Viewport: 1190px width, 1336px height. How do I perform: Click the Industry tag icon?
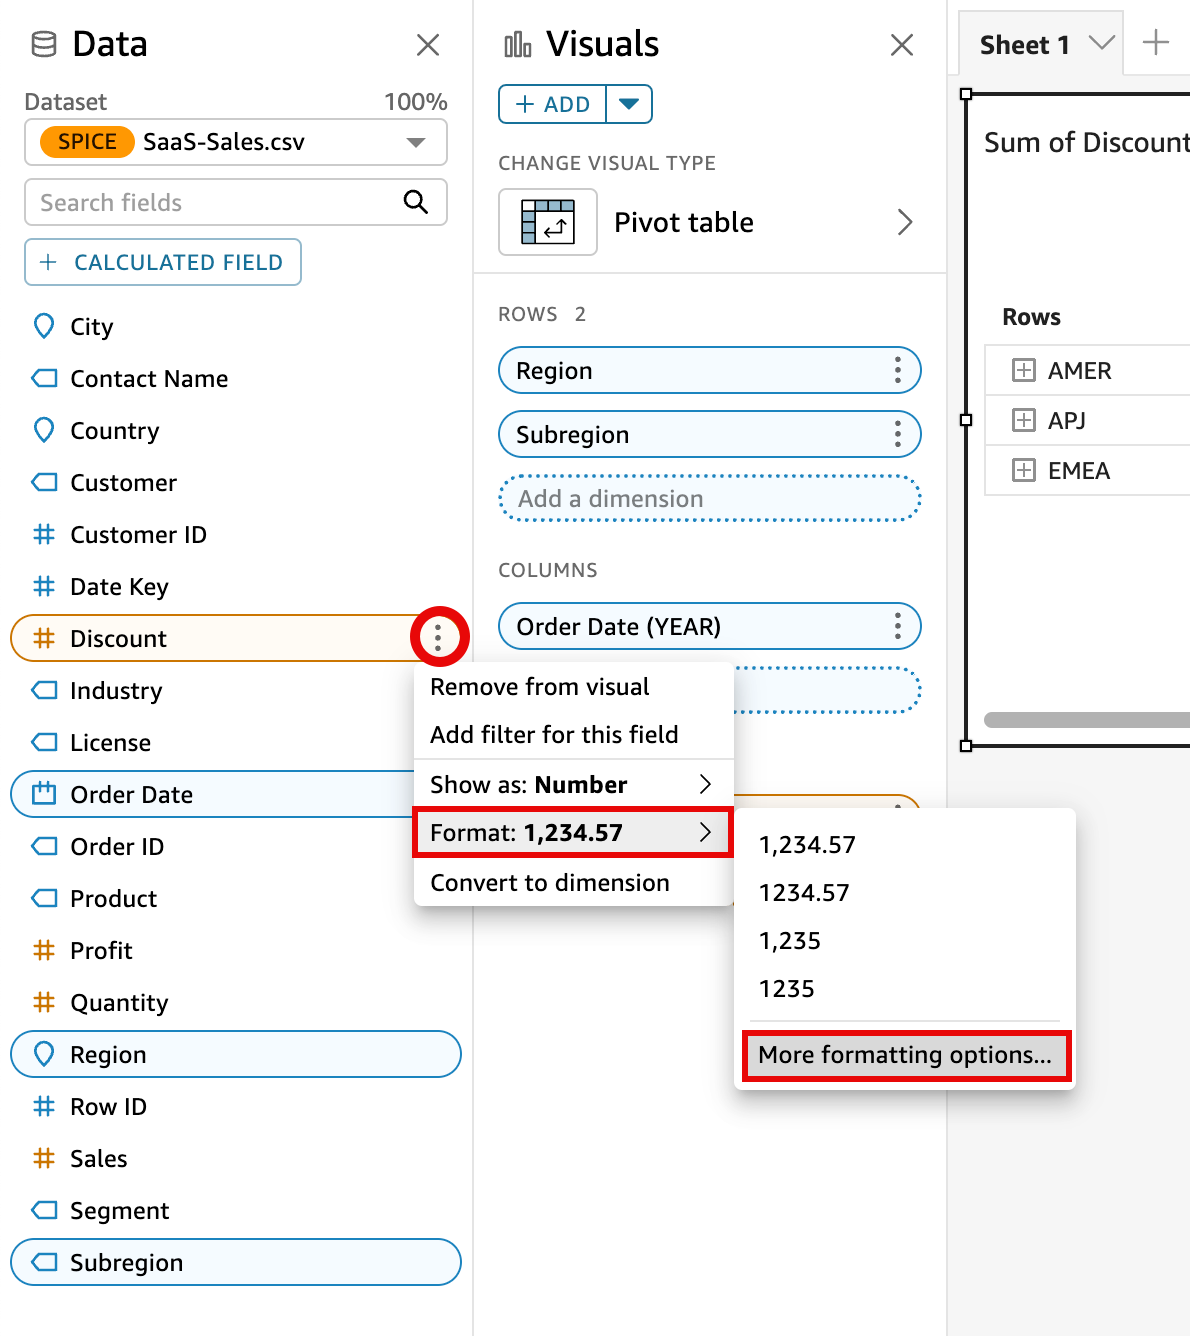coord(44,690)
